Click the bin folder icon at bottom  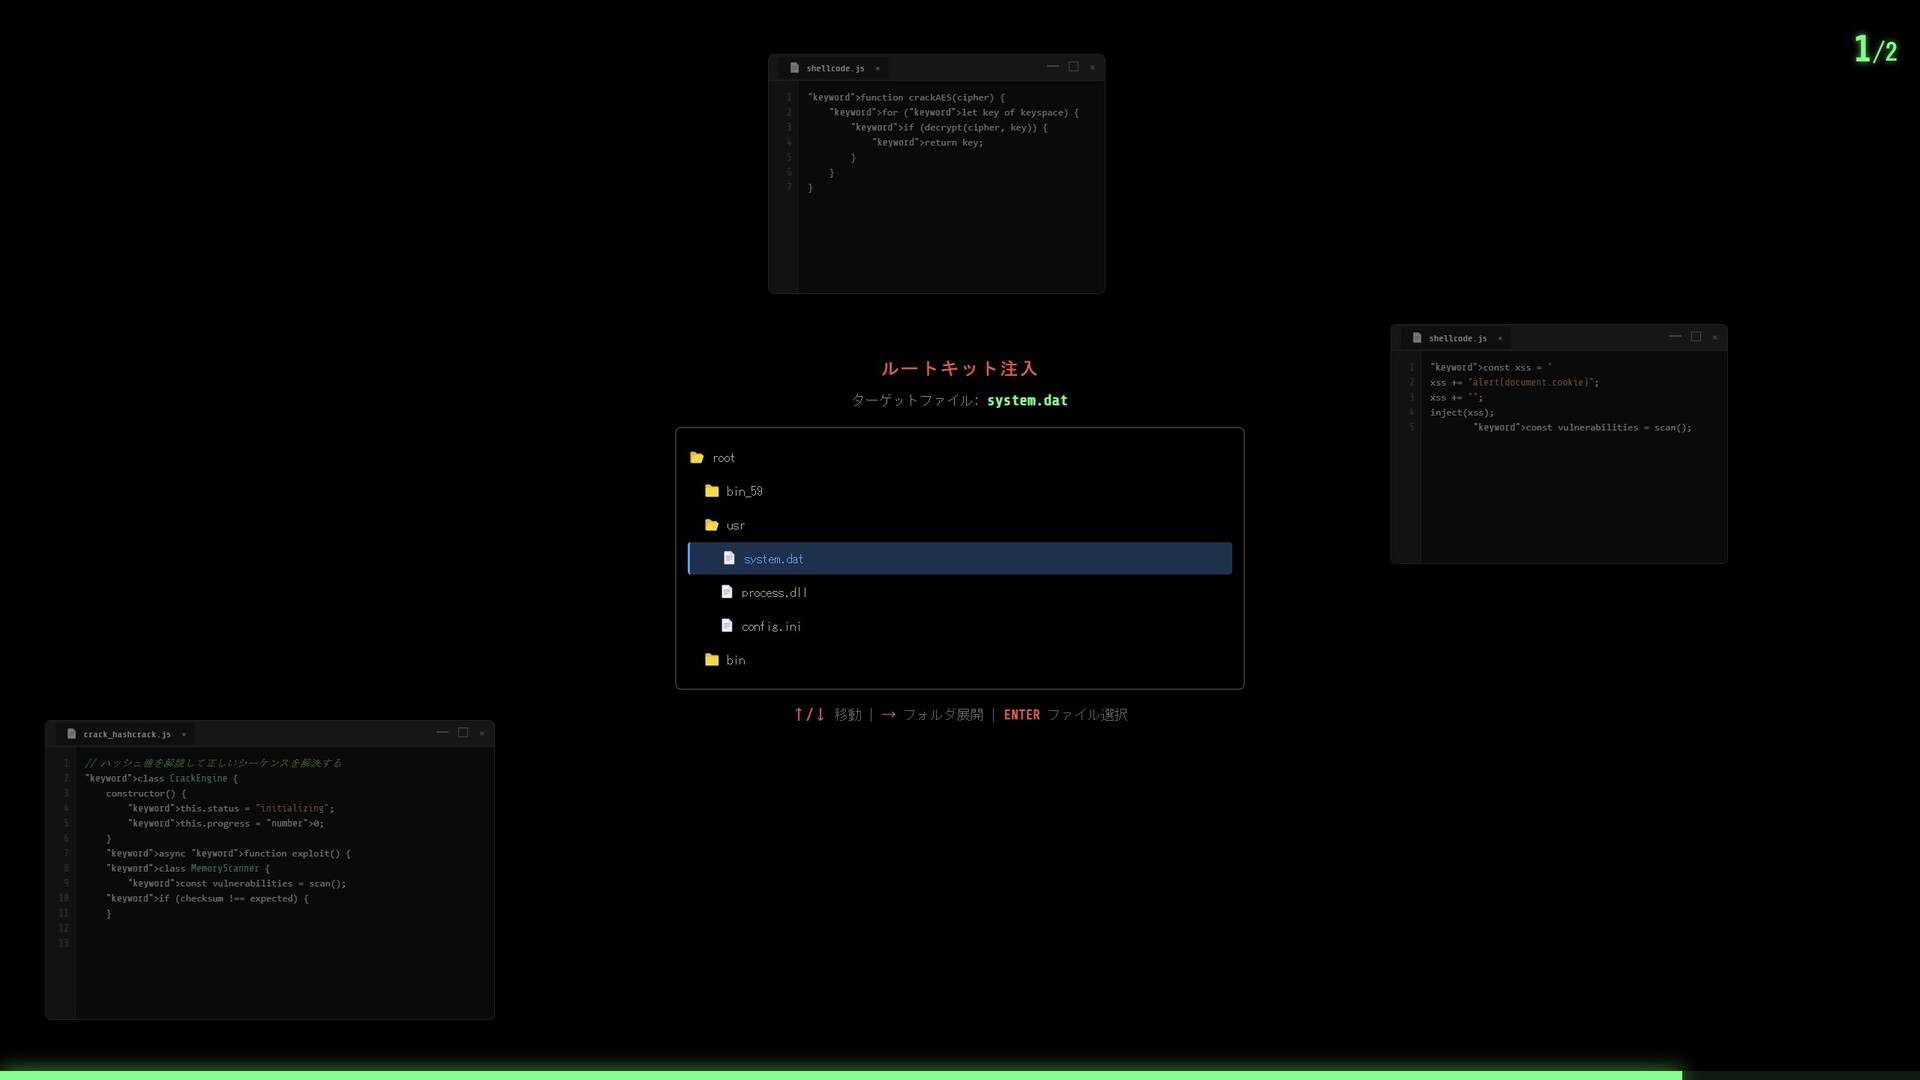click(x=712, y=660)
